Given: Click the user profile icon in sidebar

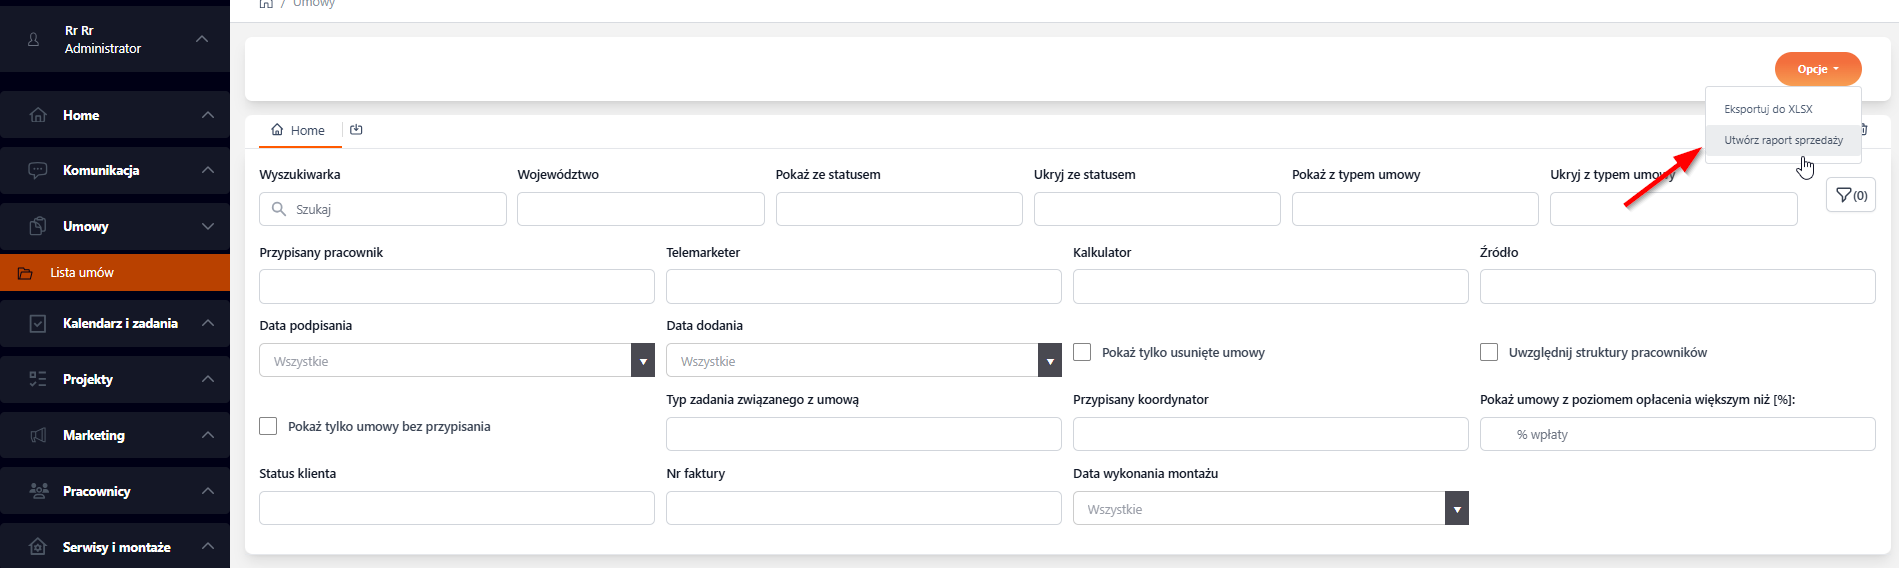Looking at the screenshot, I should pyautogui.click(x=34, y=39).
